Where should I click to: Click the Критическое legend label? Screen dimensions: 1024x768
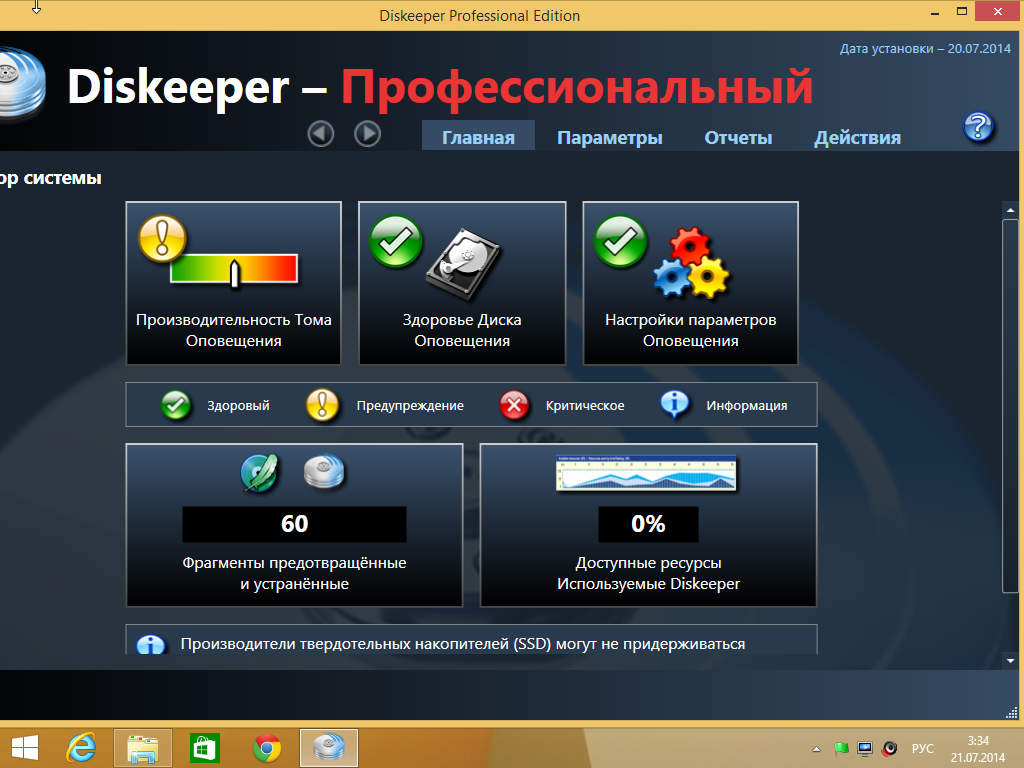point(585,406)
